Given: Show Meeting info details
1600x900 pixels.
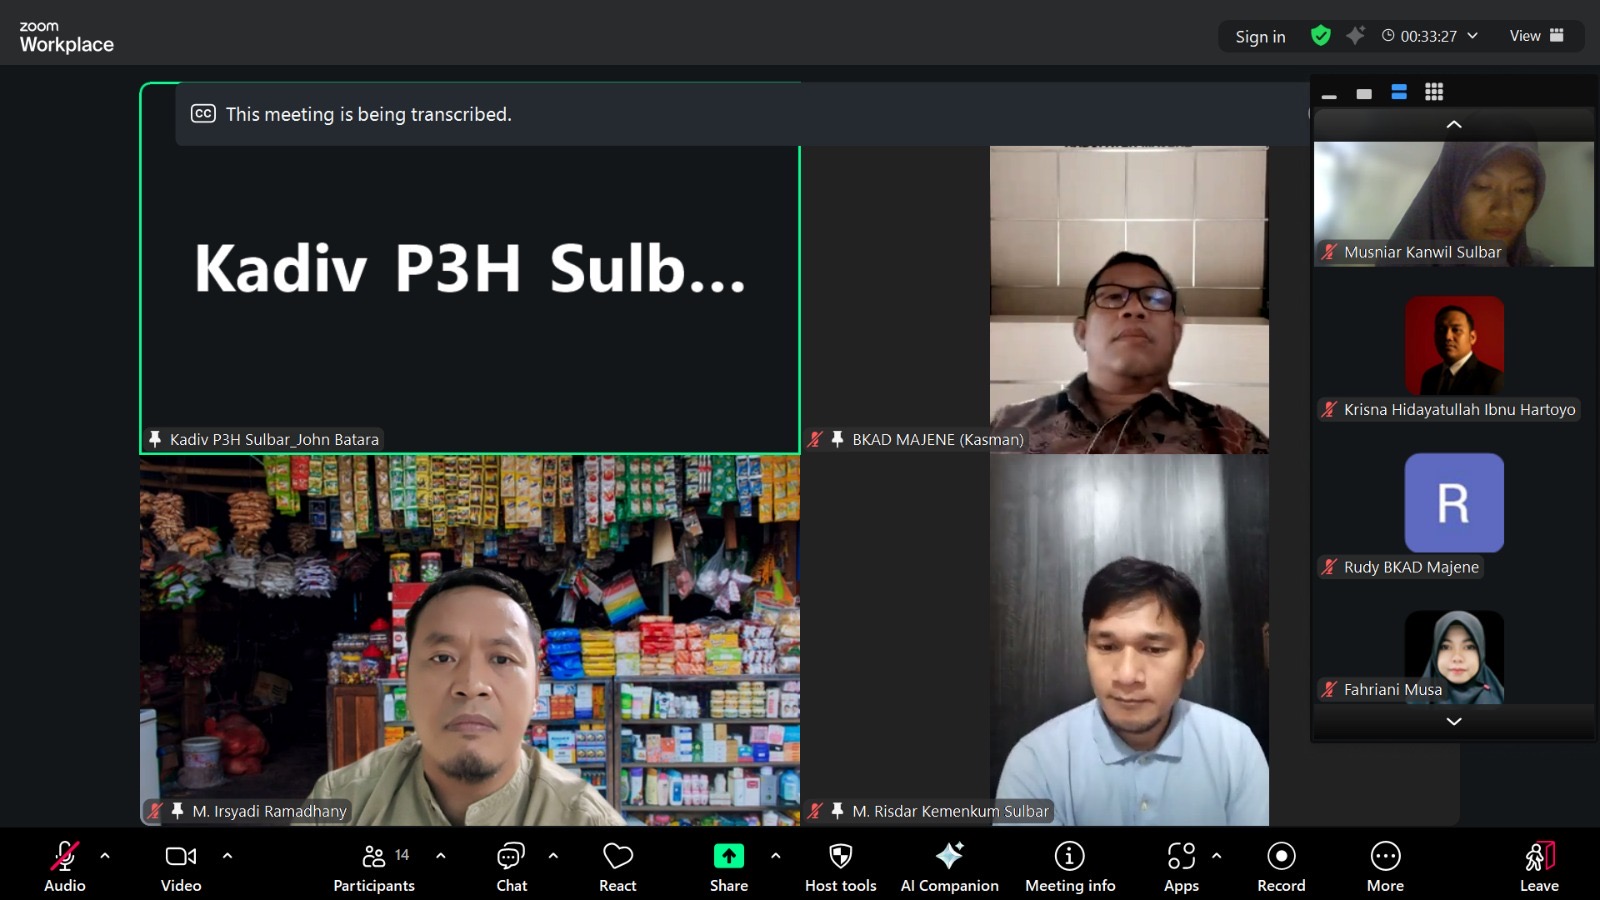Looking at the screenshot, I should click(x=1069, y=865).
